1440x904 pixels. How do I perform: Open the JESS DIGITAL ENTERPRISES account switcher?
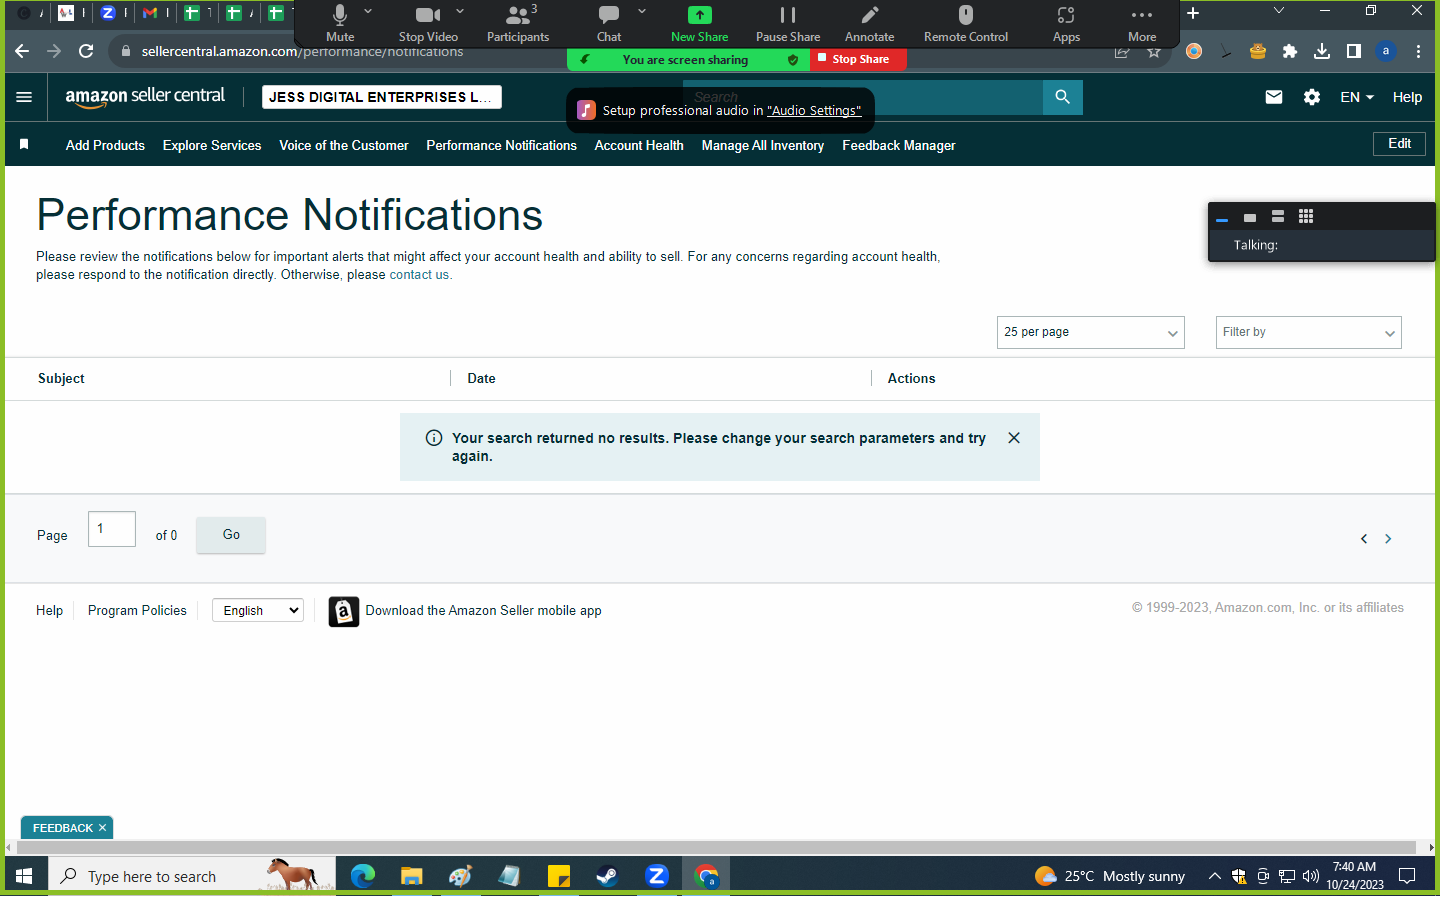coord(381,97)
